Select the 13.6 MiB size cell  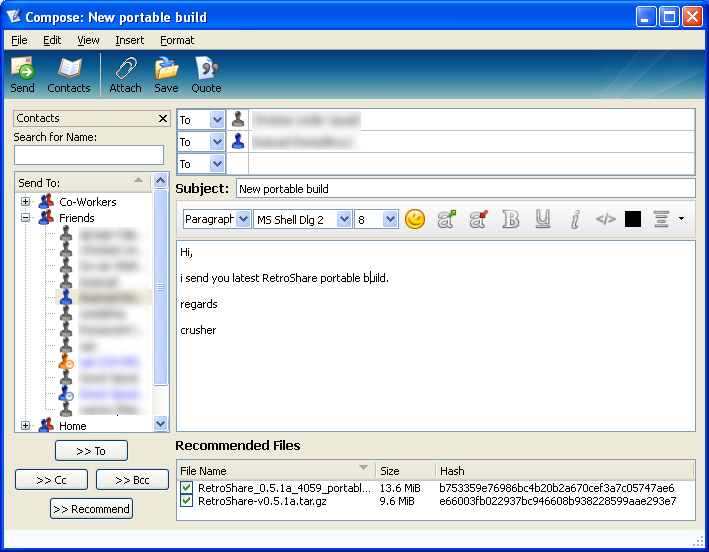click(400, 488)
